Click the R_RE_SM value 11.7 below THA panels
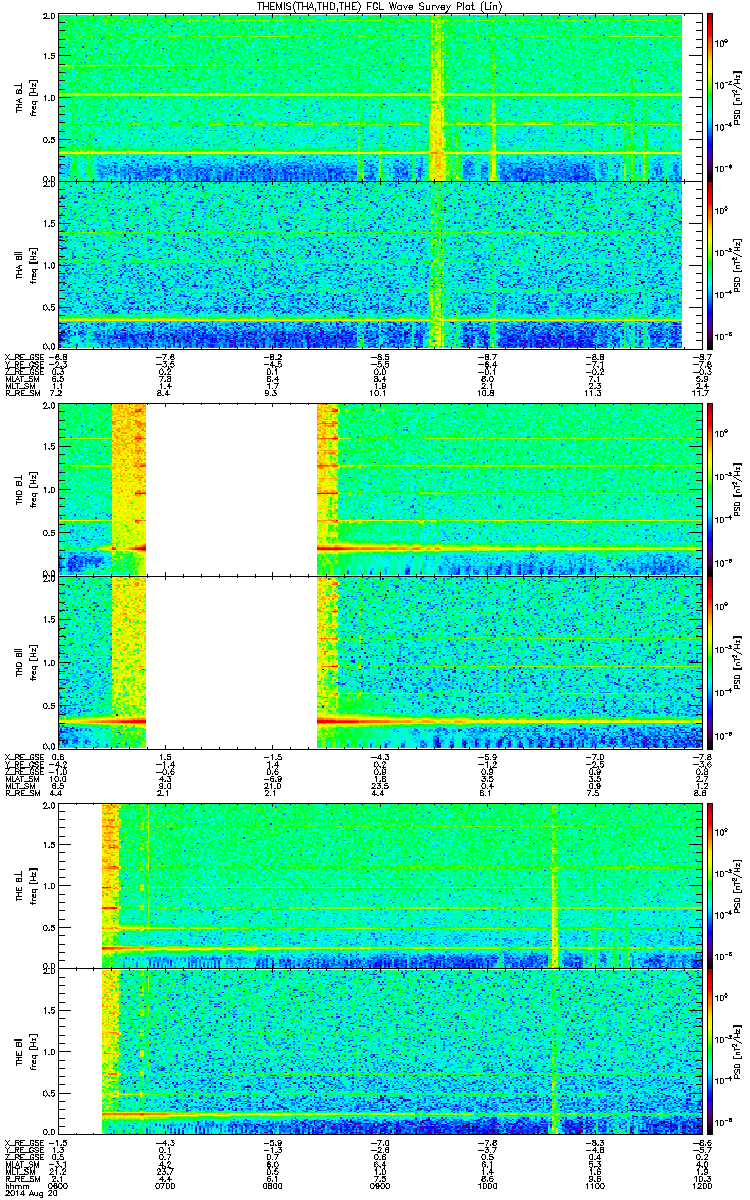The height and width of the screenshot is (1200, 750). (701, 393)
